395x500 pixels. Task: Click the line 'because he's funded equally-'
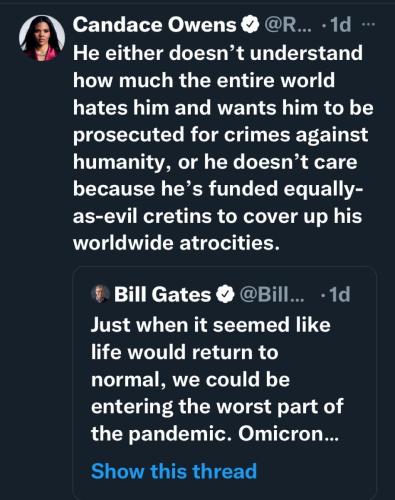coord(217,189)
